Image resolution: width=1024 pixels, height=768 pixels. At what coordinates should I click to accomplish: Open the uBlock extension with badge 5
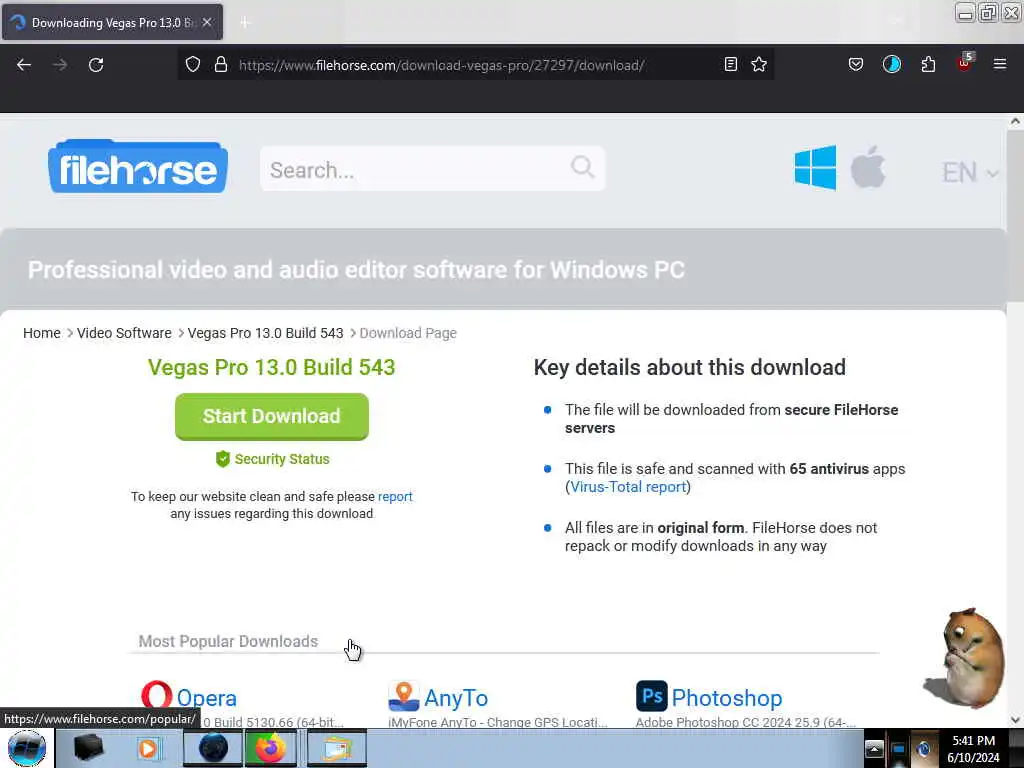coord(965,63)
